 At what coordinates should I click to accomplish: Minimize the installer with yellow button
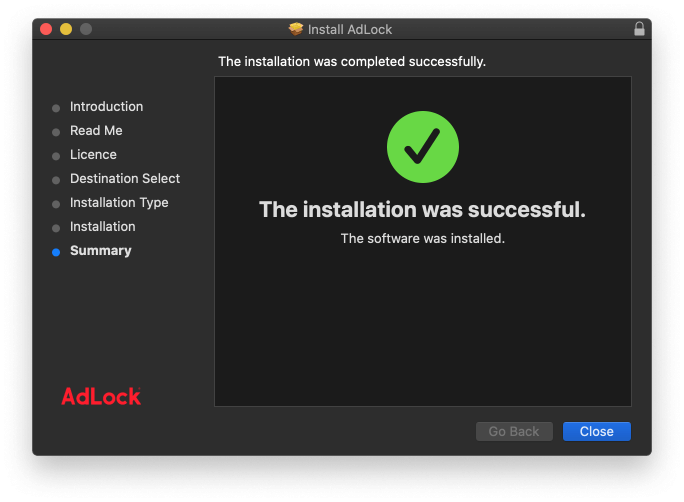[x=66, y=29]
